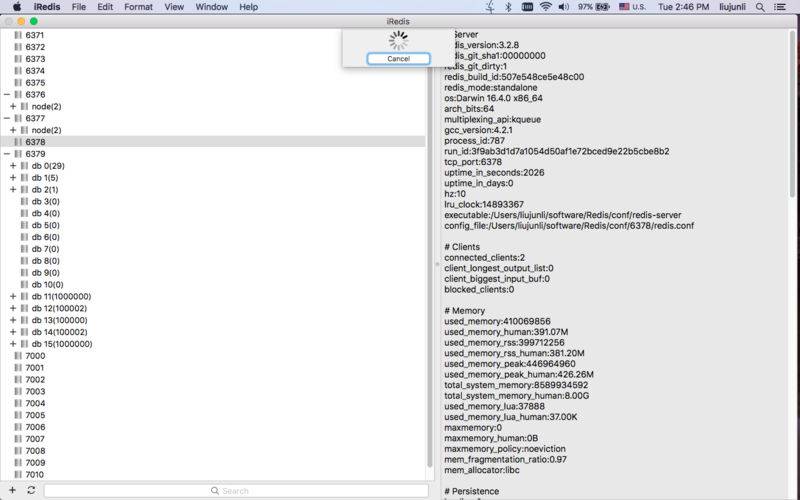Click the server icon beside 7009
800x500 pixels.
click(x=18, y=463)
